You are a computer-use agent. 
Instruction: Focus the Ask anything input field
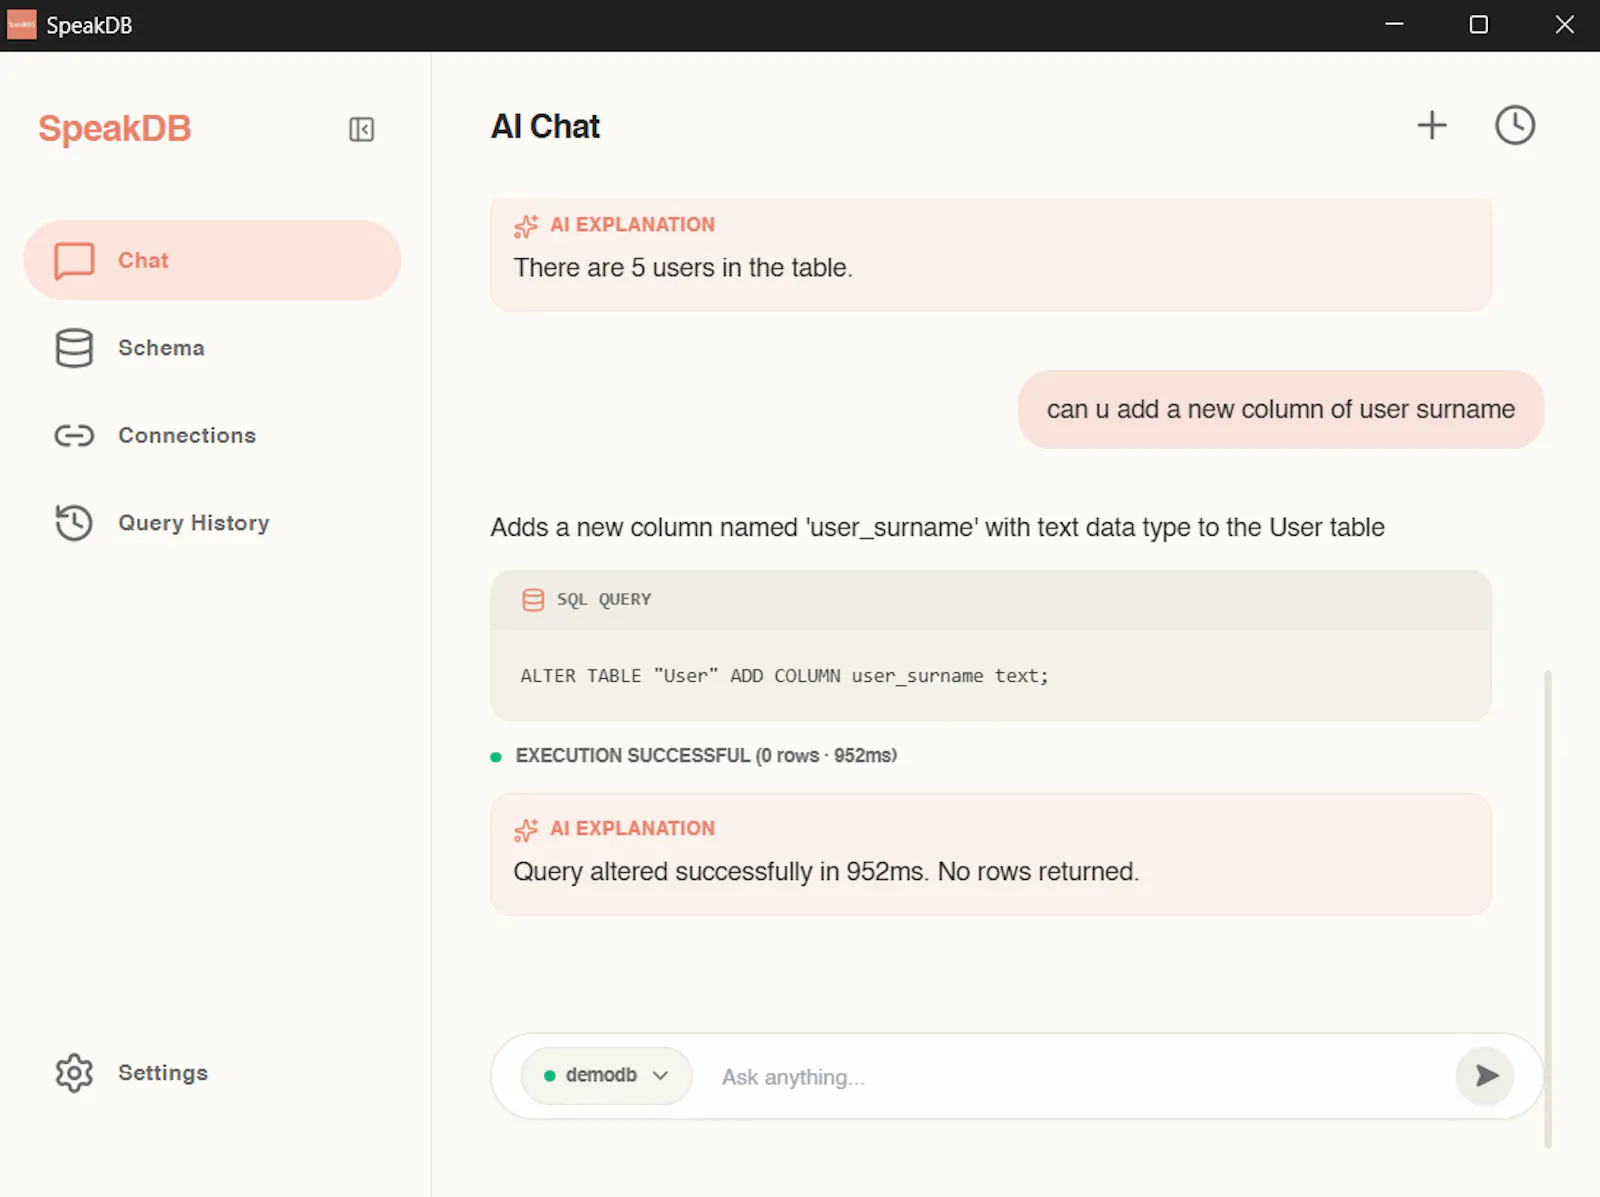coord(1080,1077)
